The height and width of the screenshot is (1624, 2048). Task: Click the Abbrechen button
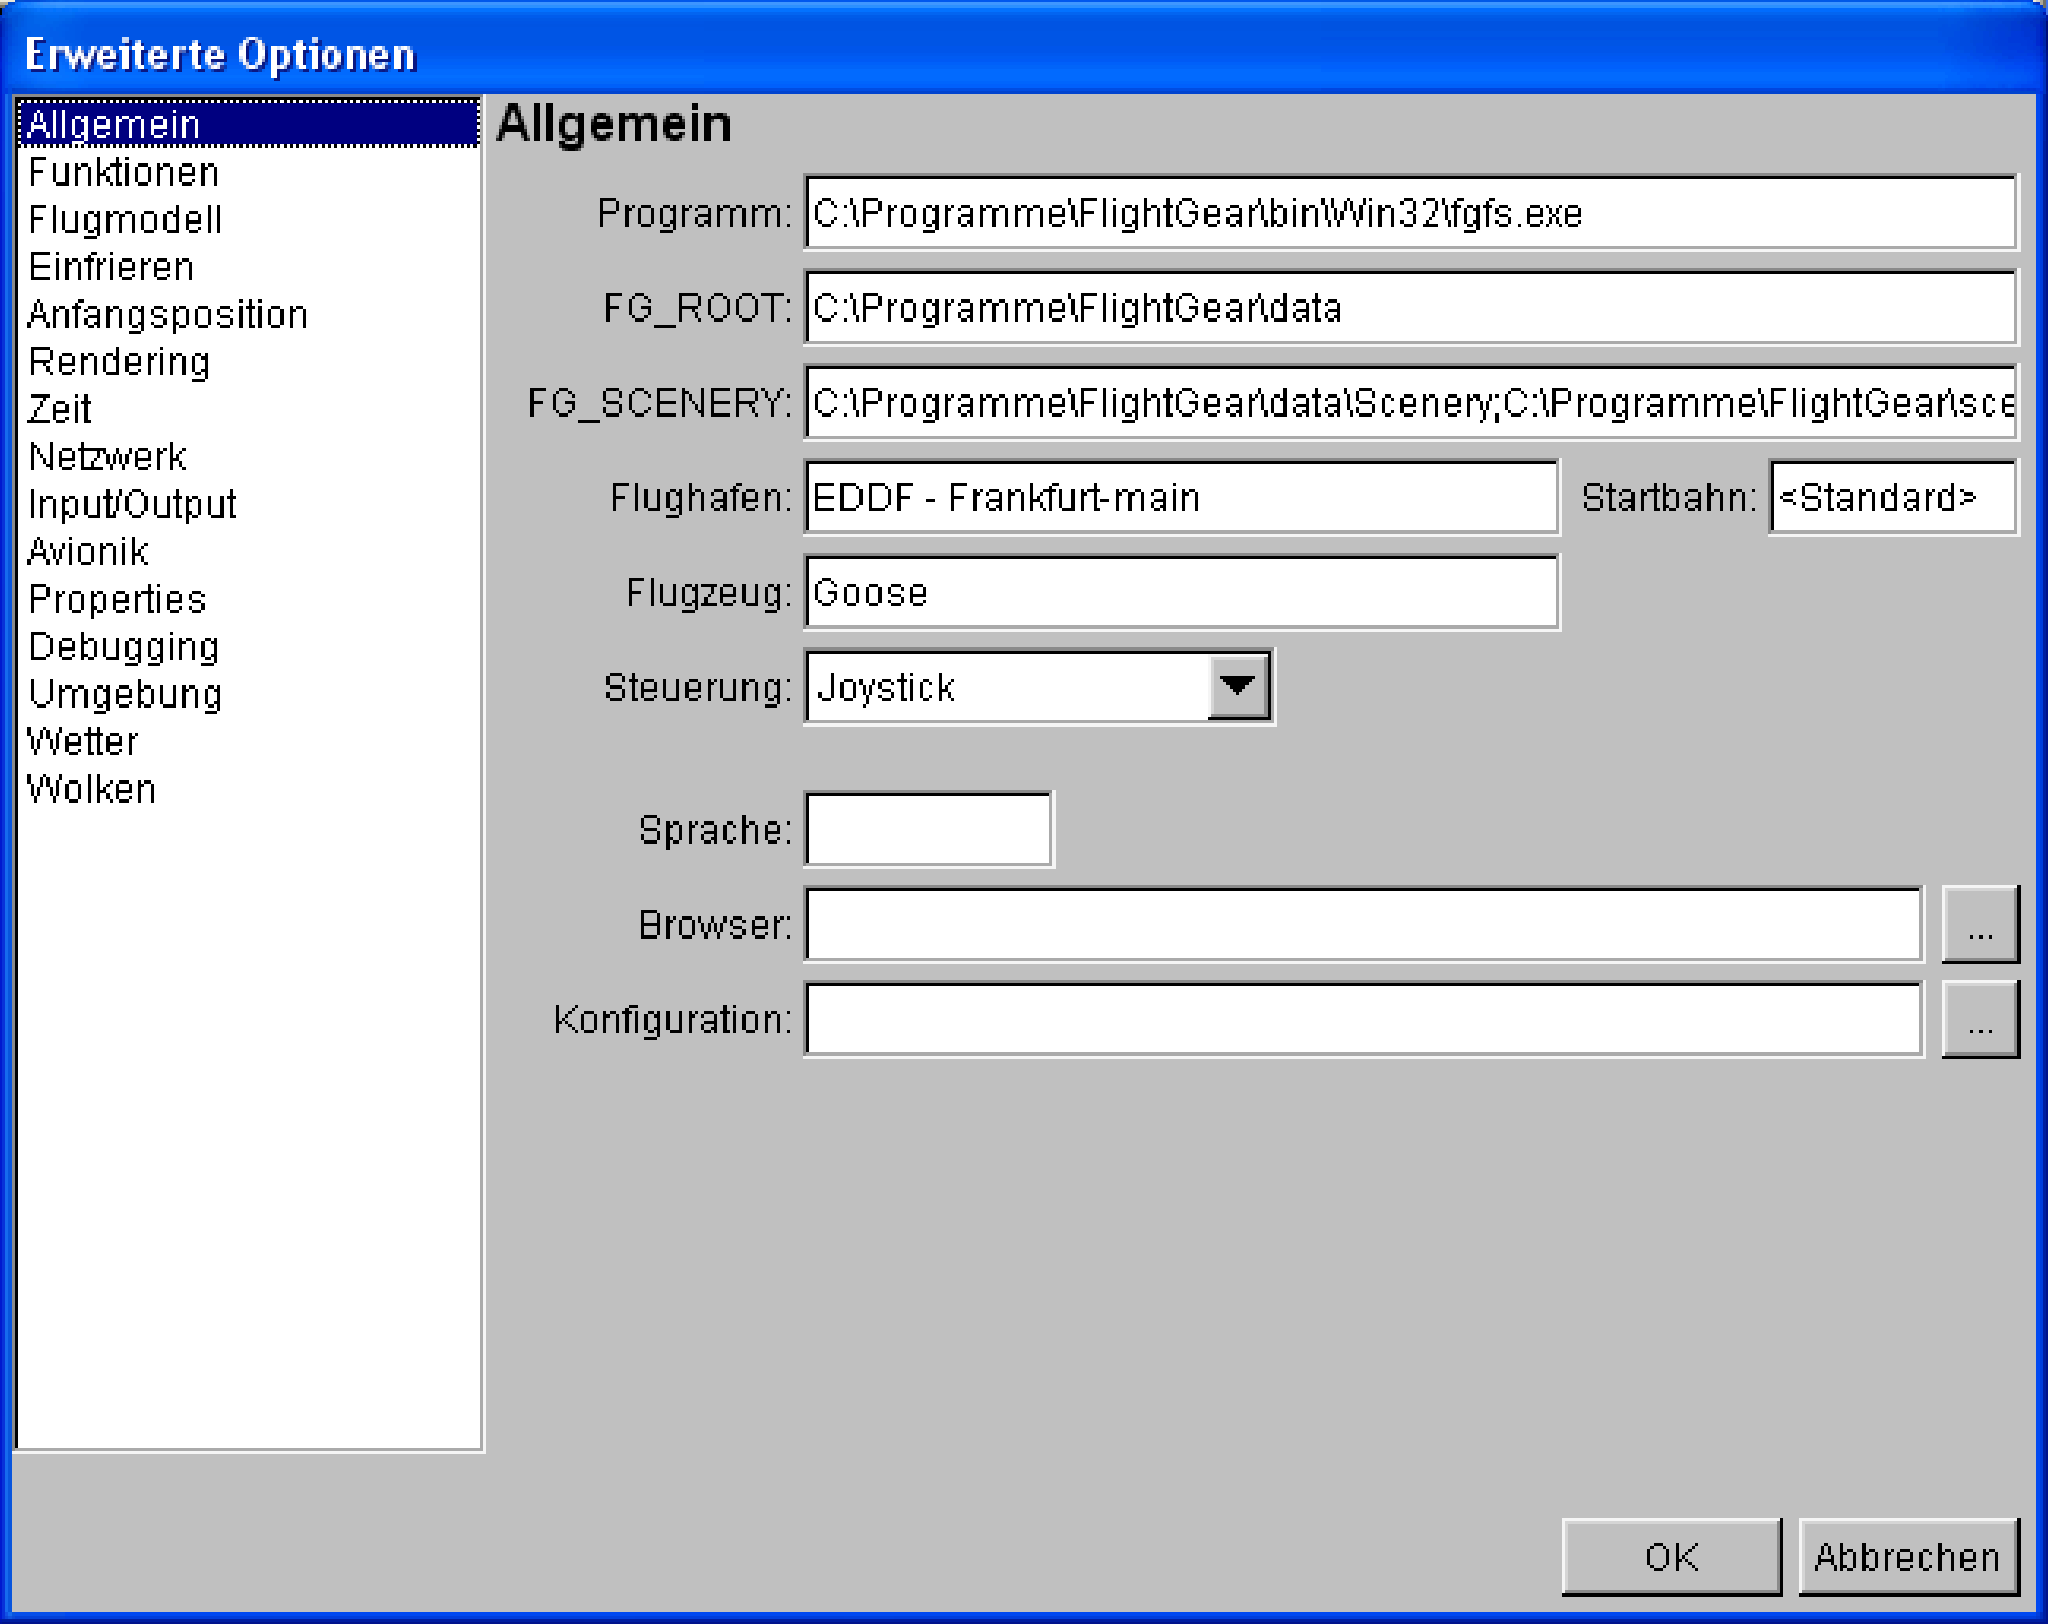click(x=1907, y=1557)
